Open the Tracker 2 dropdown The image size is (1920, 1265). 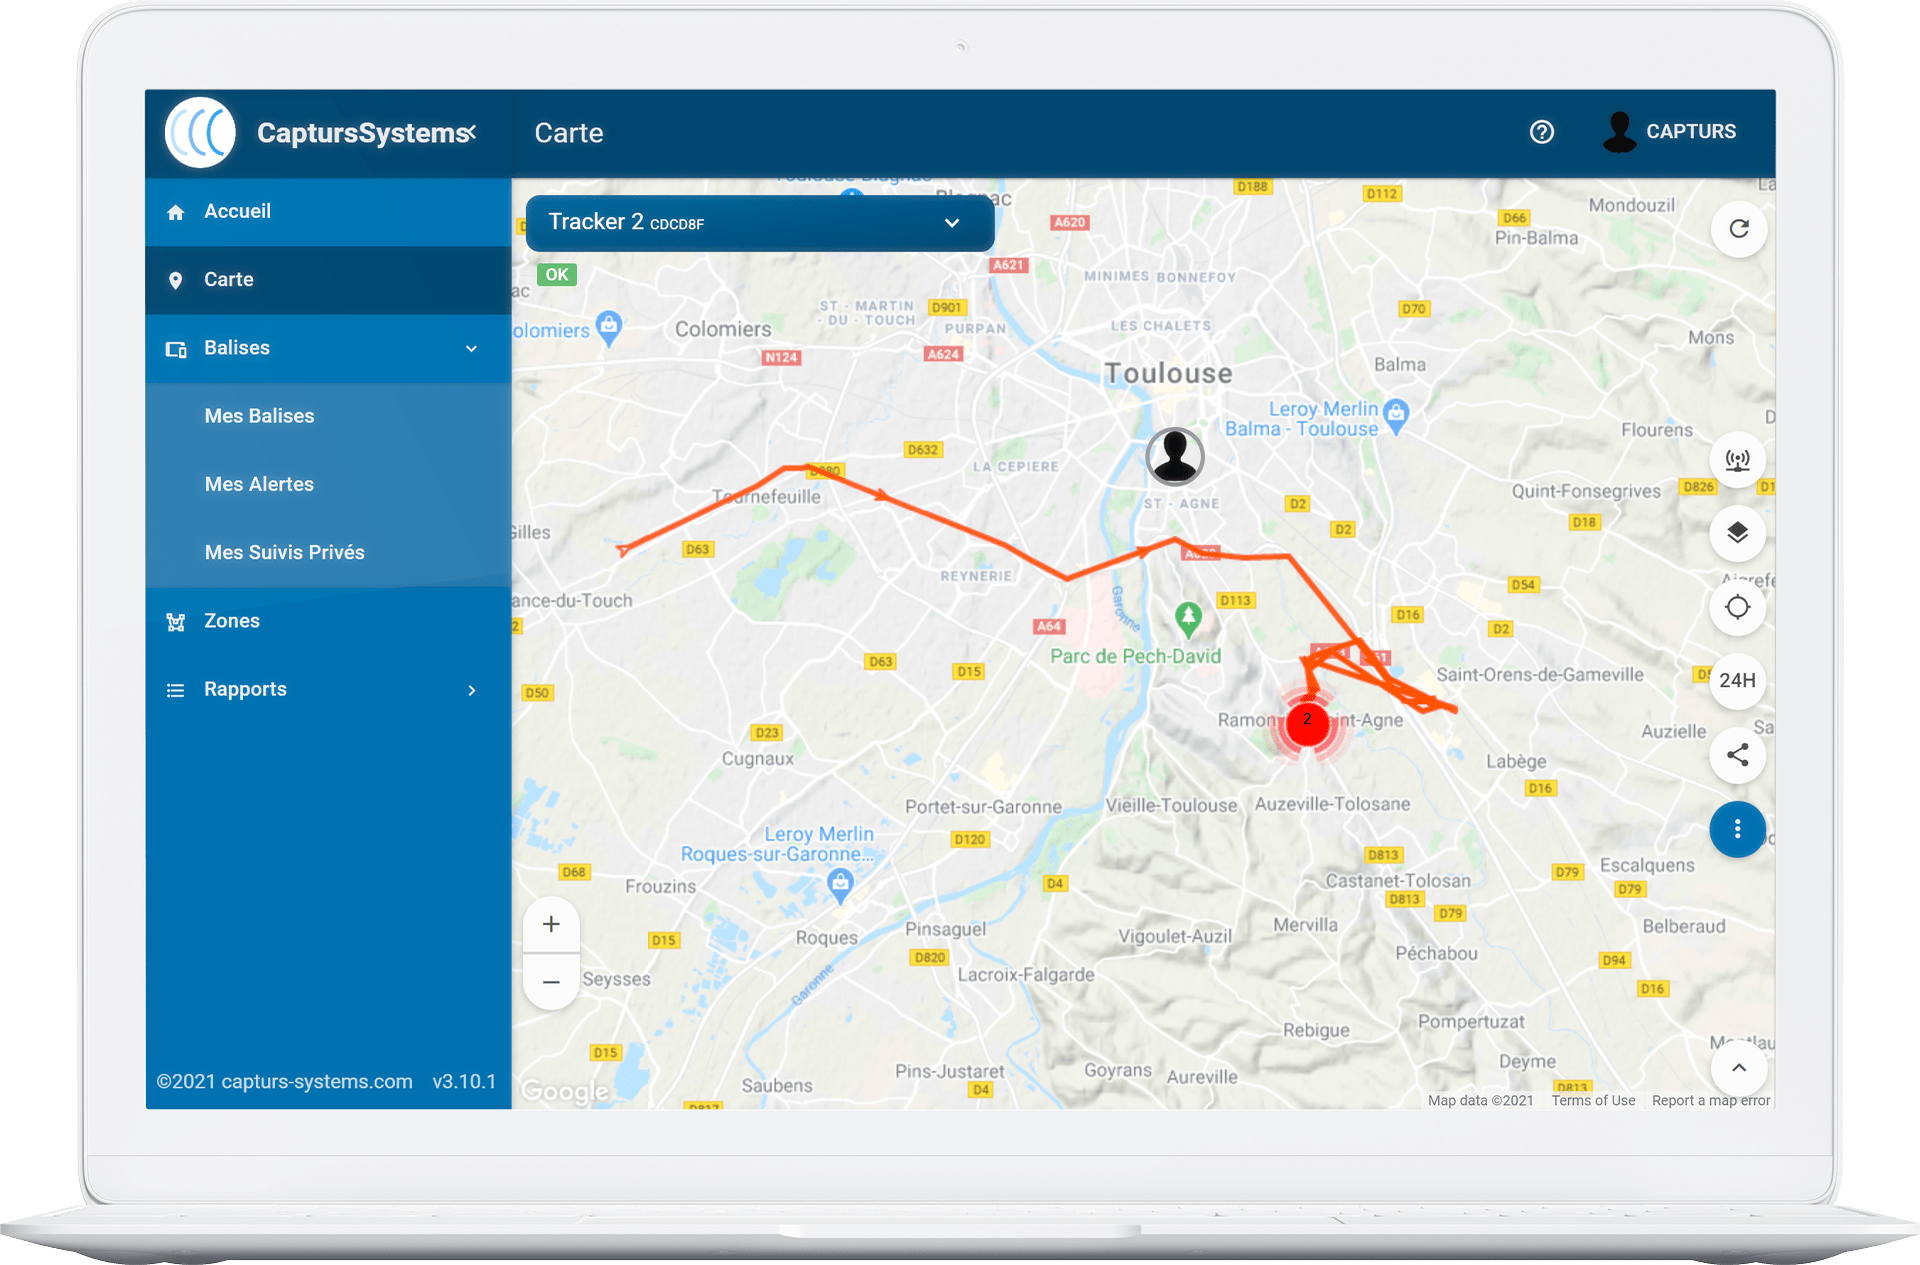(x=758, y=222)
